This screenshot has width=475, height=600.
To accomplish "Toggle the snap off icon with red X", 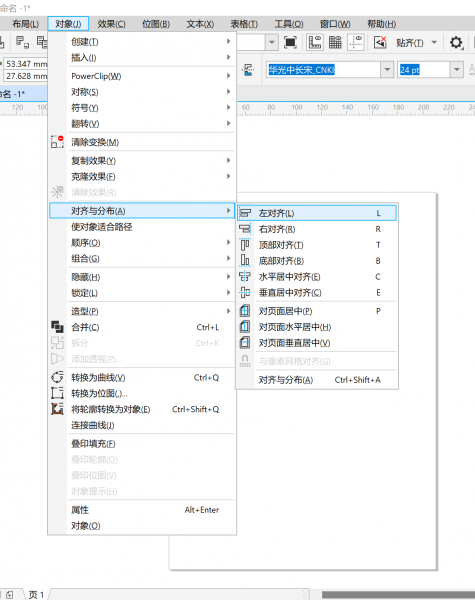I will [380, 42].
